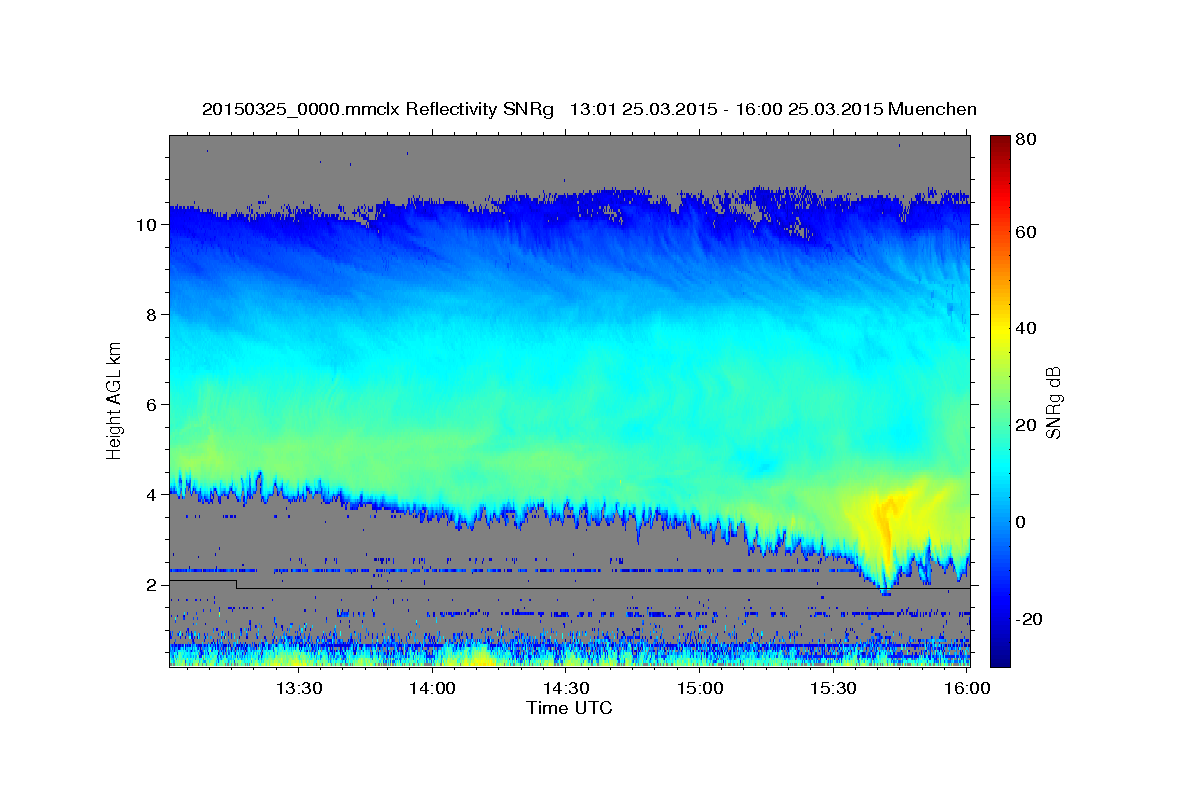The height and width of the screenshot is (800, 1200).
Task: Click the 14:30 time tick label
Action: [x=566, y=688]
